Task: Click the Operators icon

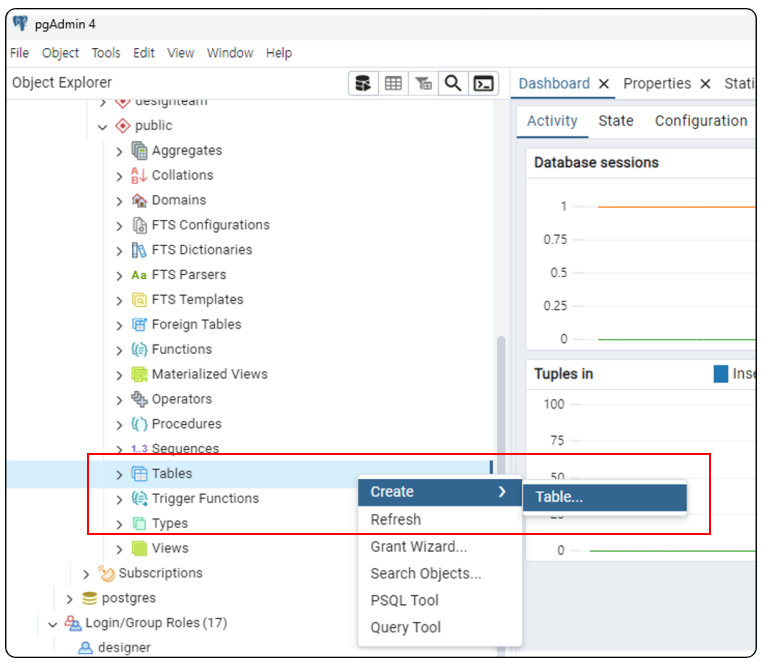Action: (139, 400)
